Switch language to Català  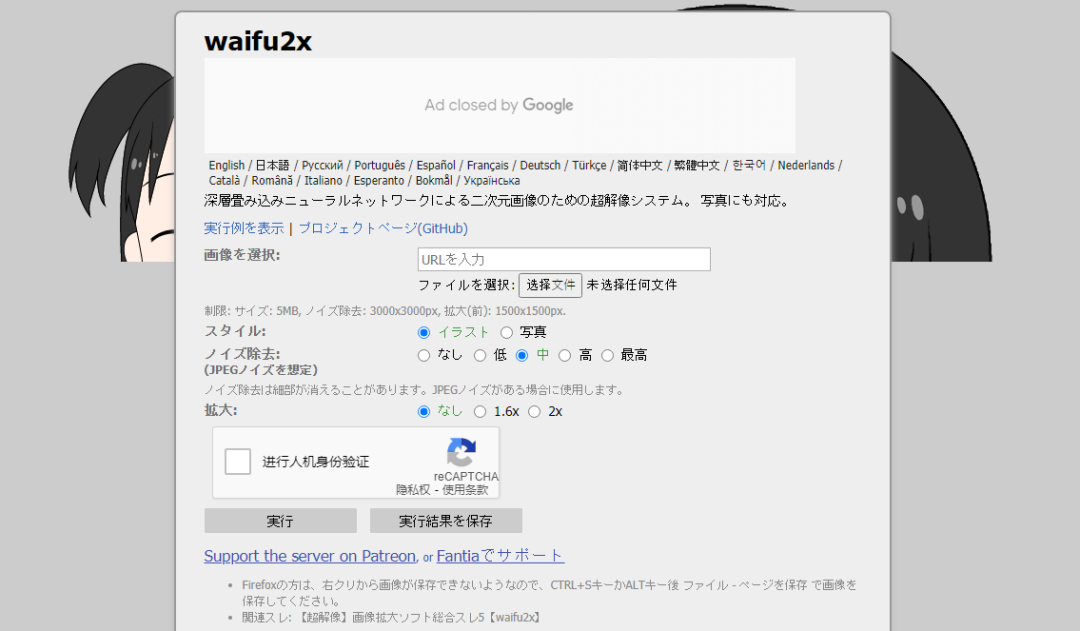225,180
